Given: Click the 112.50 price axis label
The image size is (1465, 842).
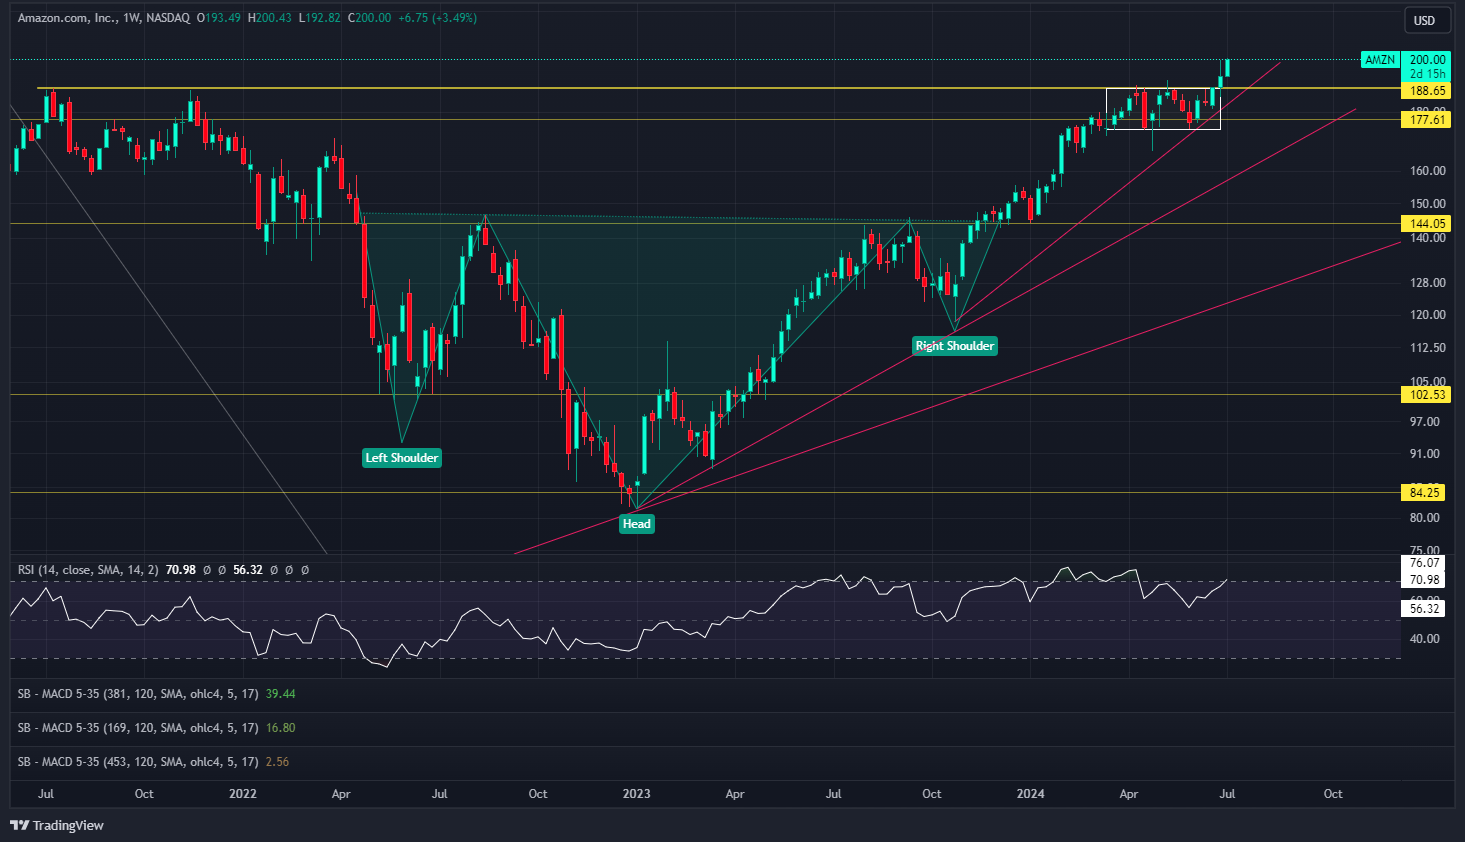Looking at the screenshot, I should (x=1428, y=348).
